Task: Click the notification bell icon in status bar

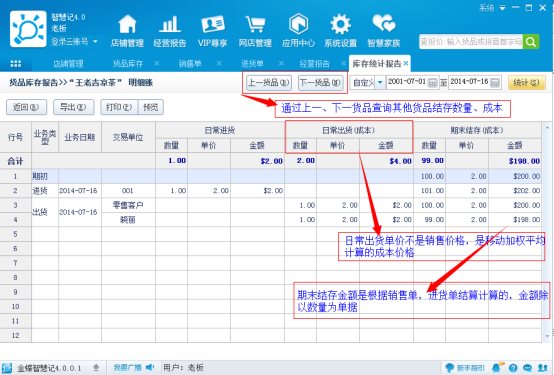Action: point(497,368)
